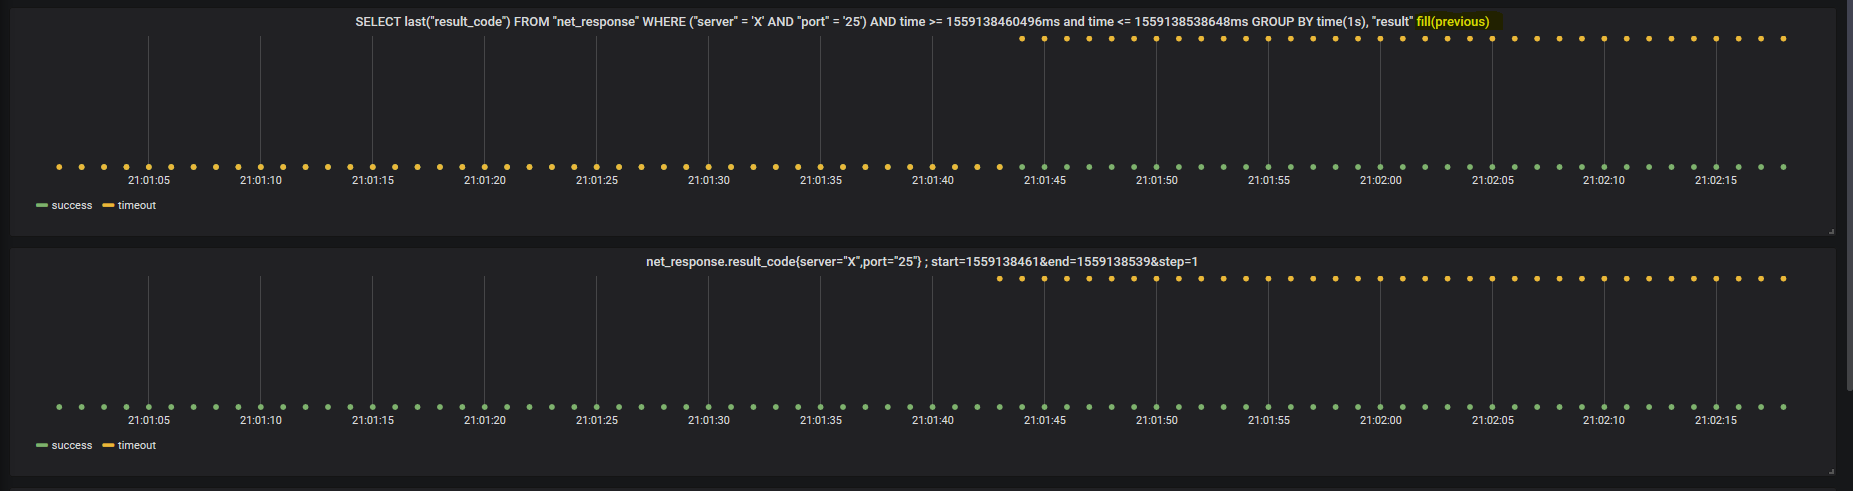Click 21:01:35 axis label in fill(previous) panel
The height and width of the screenshot is (491, 1853).
[821, 181]
